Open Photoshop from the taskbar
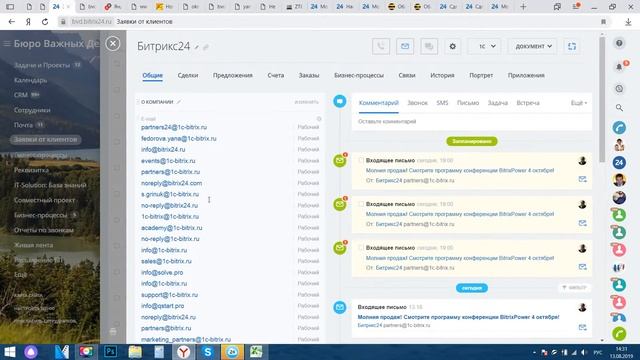Viewport: 640px width, 360px height. point(110,352)
